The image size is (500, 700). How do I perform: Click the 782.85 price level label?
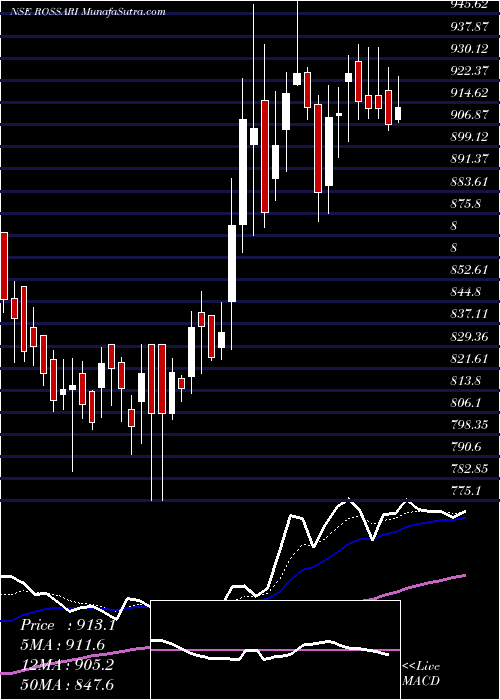470,469
